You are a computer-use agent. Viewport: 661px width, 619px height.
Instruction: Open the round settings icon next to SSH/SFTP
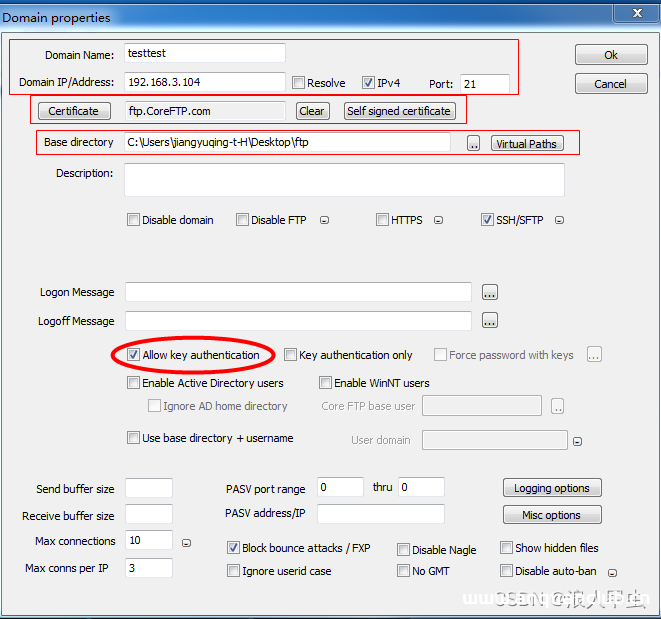pyautogui.click(x=559, y=221)
